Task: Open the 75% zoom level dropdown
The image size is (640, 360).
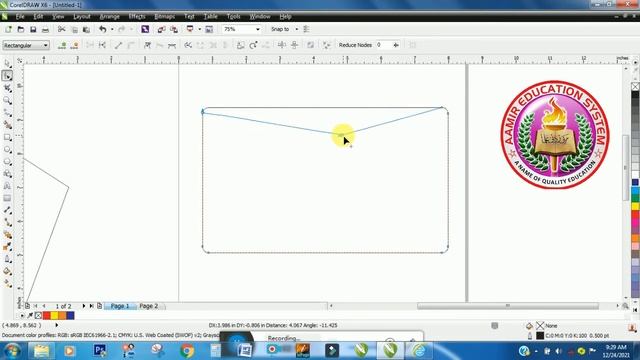Action: point(258,29)
